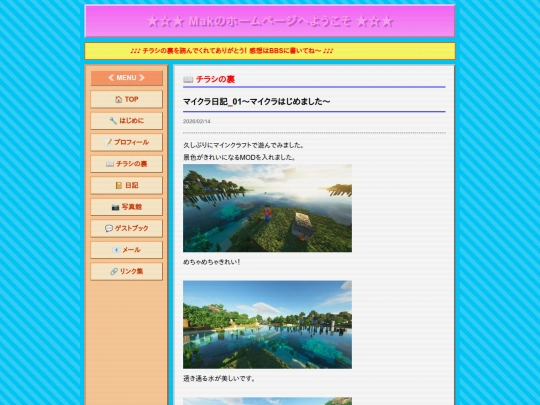Click the Makのホームページへようこそ title banner
The height and width of the screenshot is (405, 540).
click(270, 21)
